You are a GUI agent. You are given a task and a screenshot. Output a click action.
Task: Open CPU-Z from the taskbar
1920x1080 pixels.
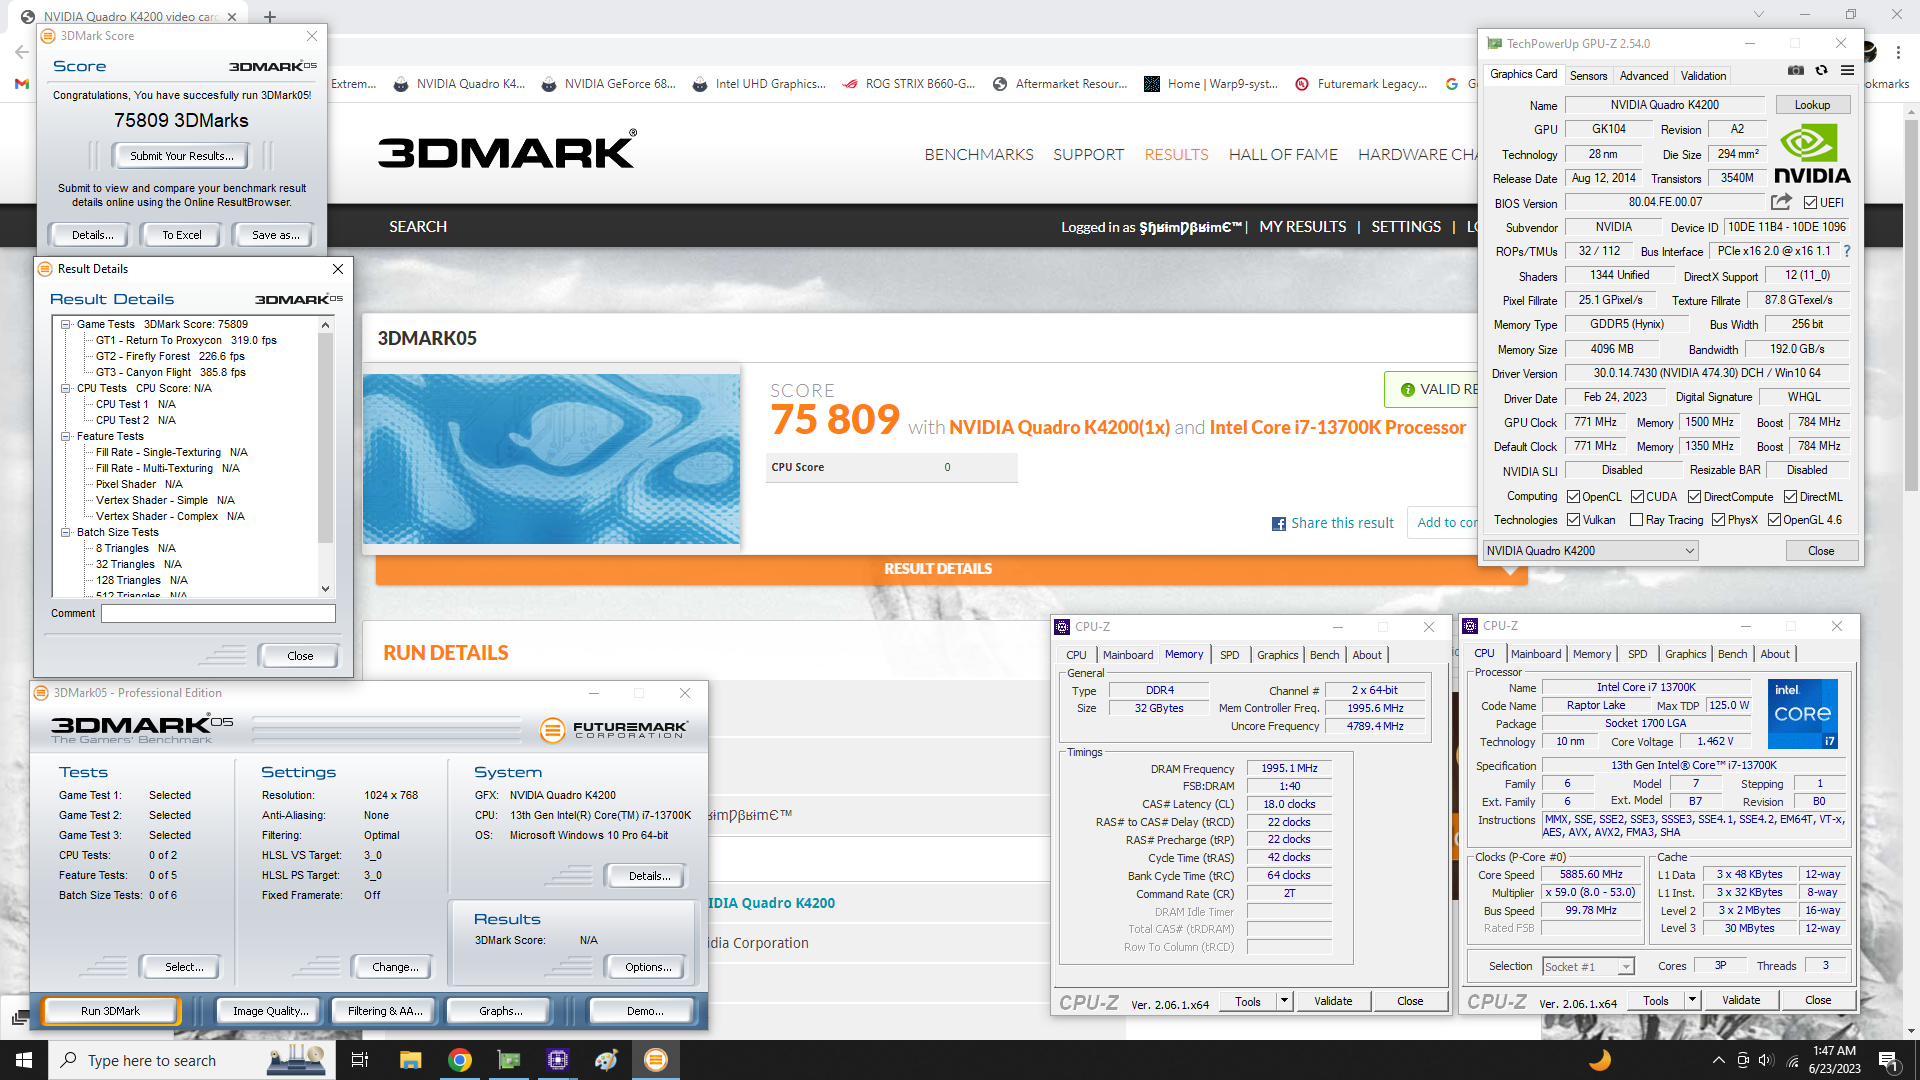click(558, 1060)
